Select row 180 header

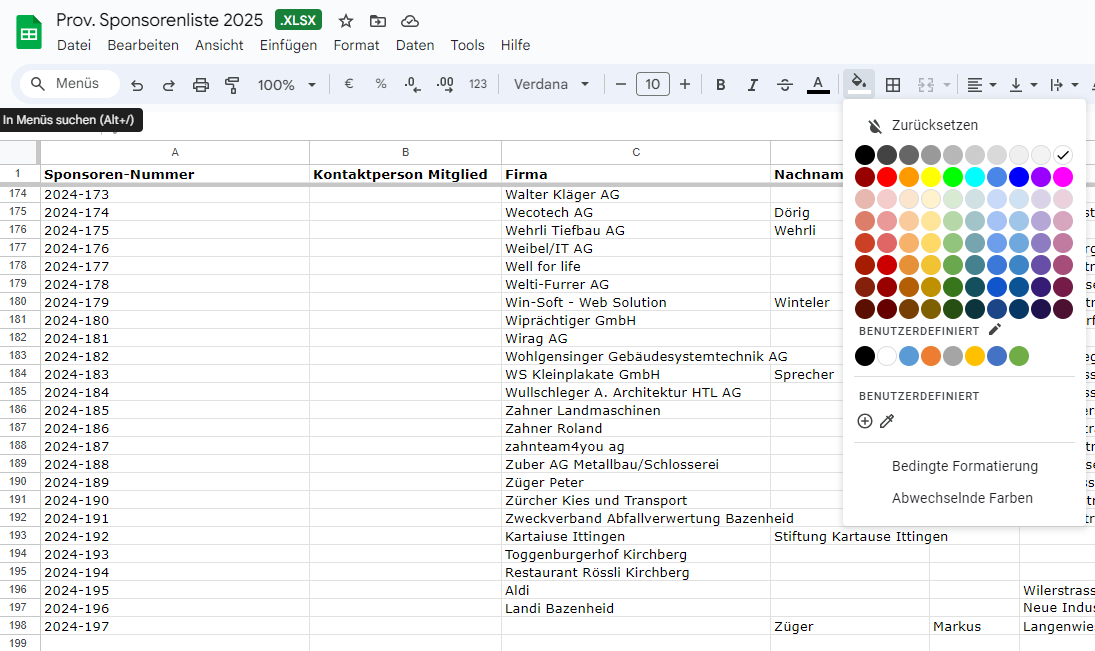coord(19,302)
